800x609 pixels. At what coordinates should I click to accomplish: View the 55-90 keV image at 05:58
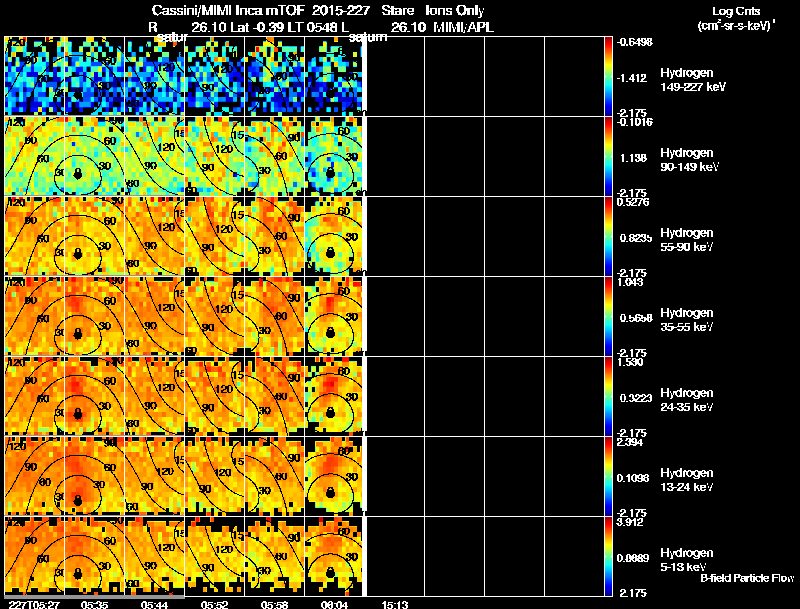(x=274, y=236)
